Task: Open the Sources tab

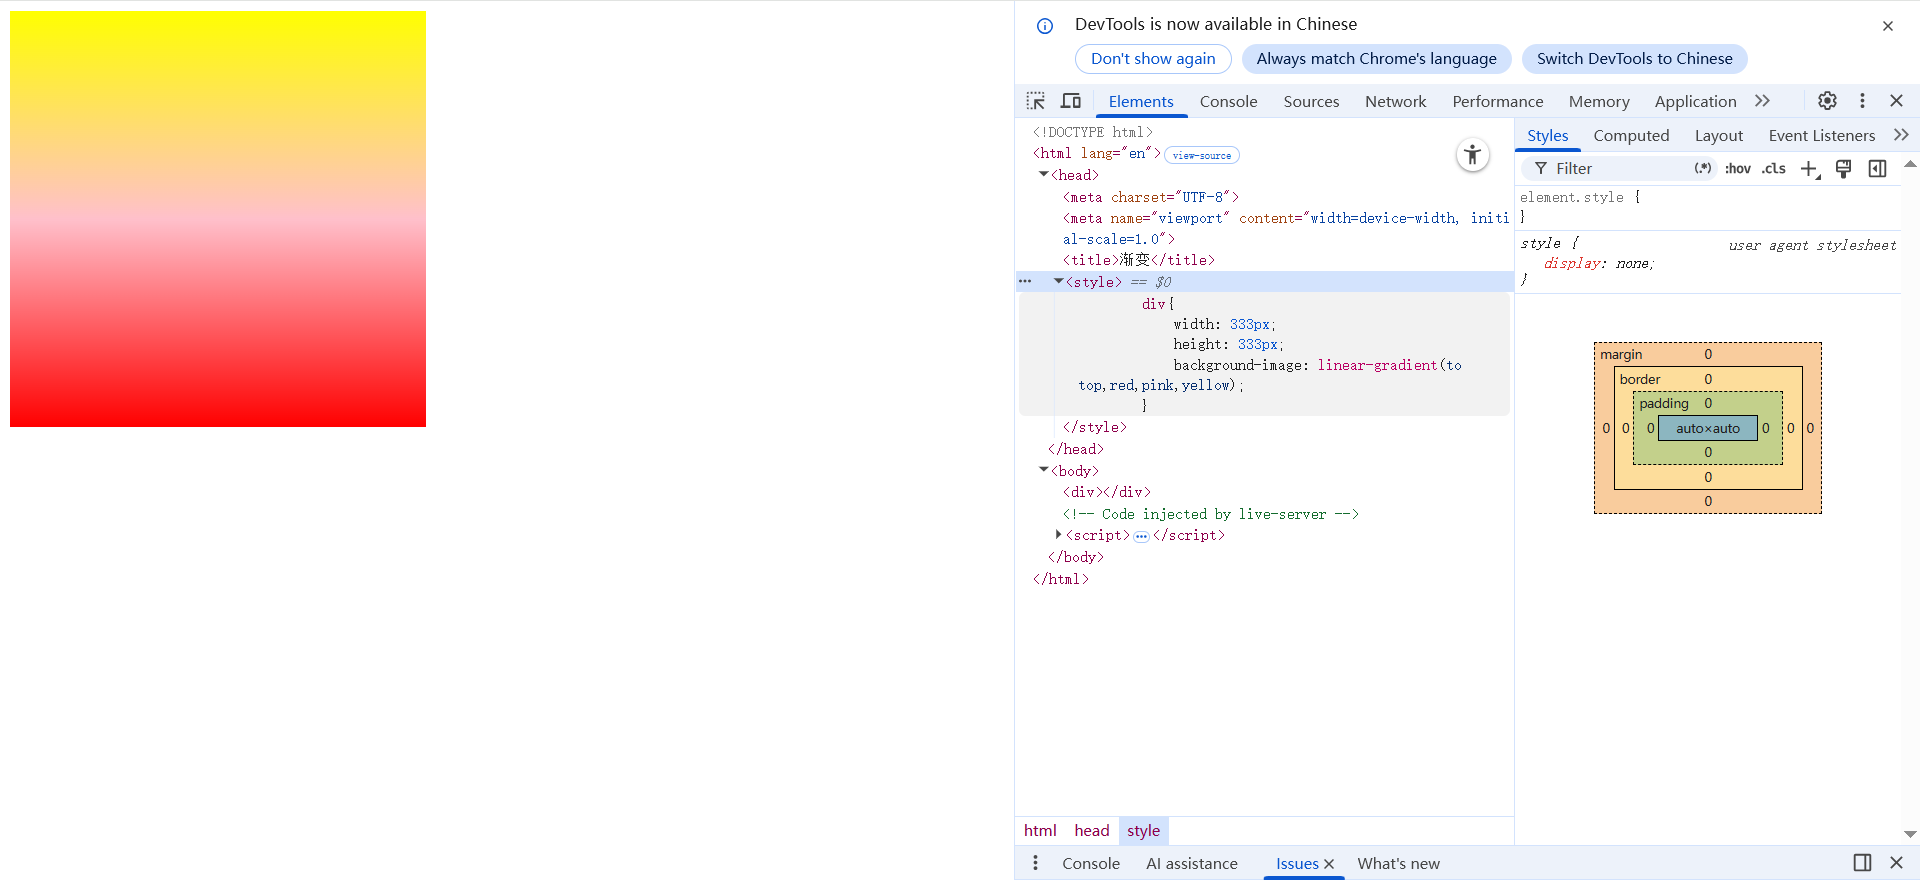Action: (1311, 101)
